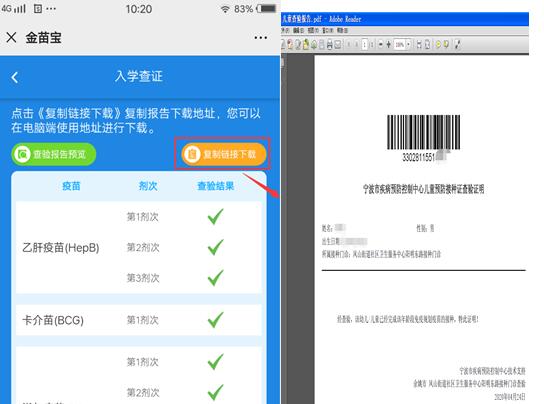The width and height of the screenshot is (544, 404).
Task: Click the barcode on the PDF certificate
Action: pyautogui.click(x=424, y=133)
